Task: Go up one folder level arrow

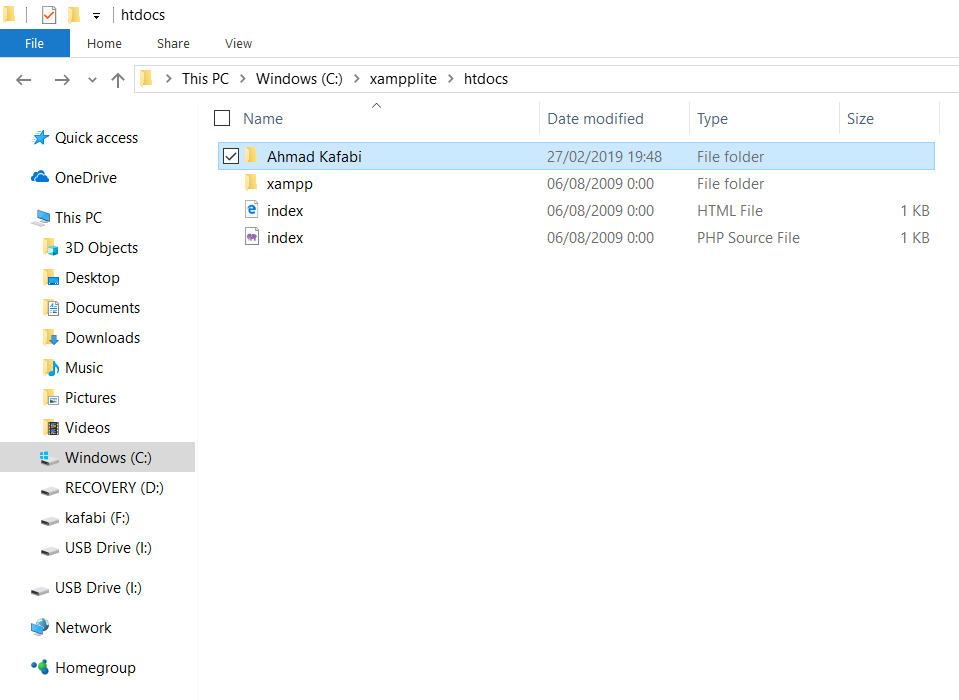Action: [117, 79]
